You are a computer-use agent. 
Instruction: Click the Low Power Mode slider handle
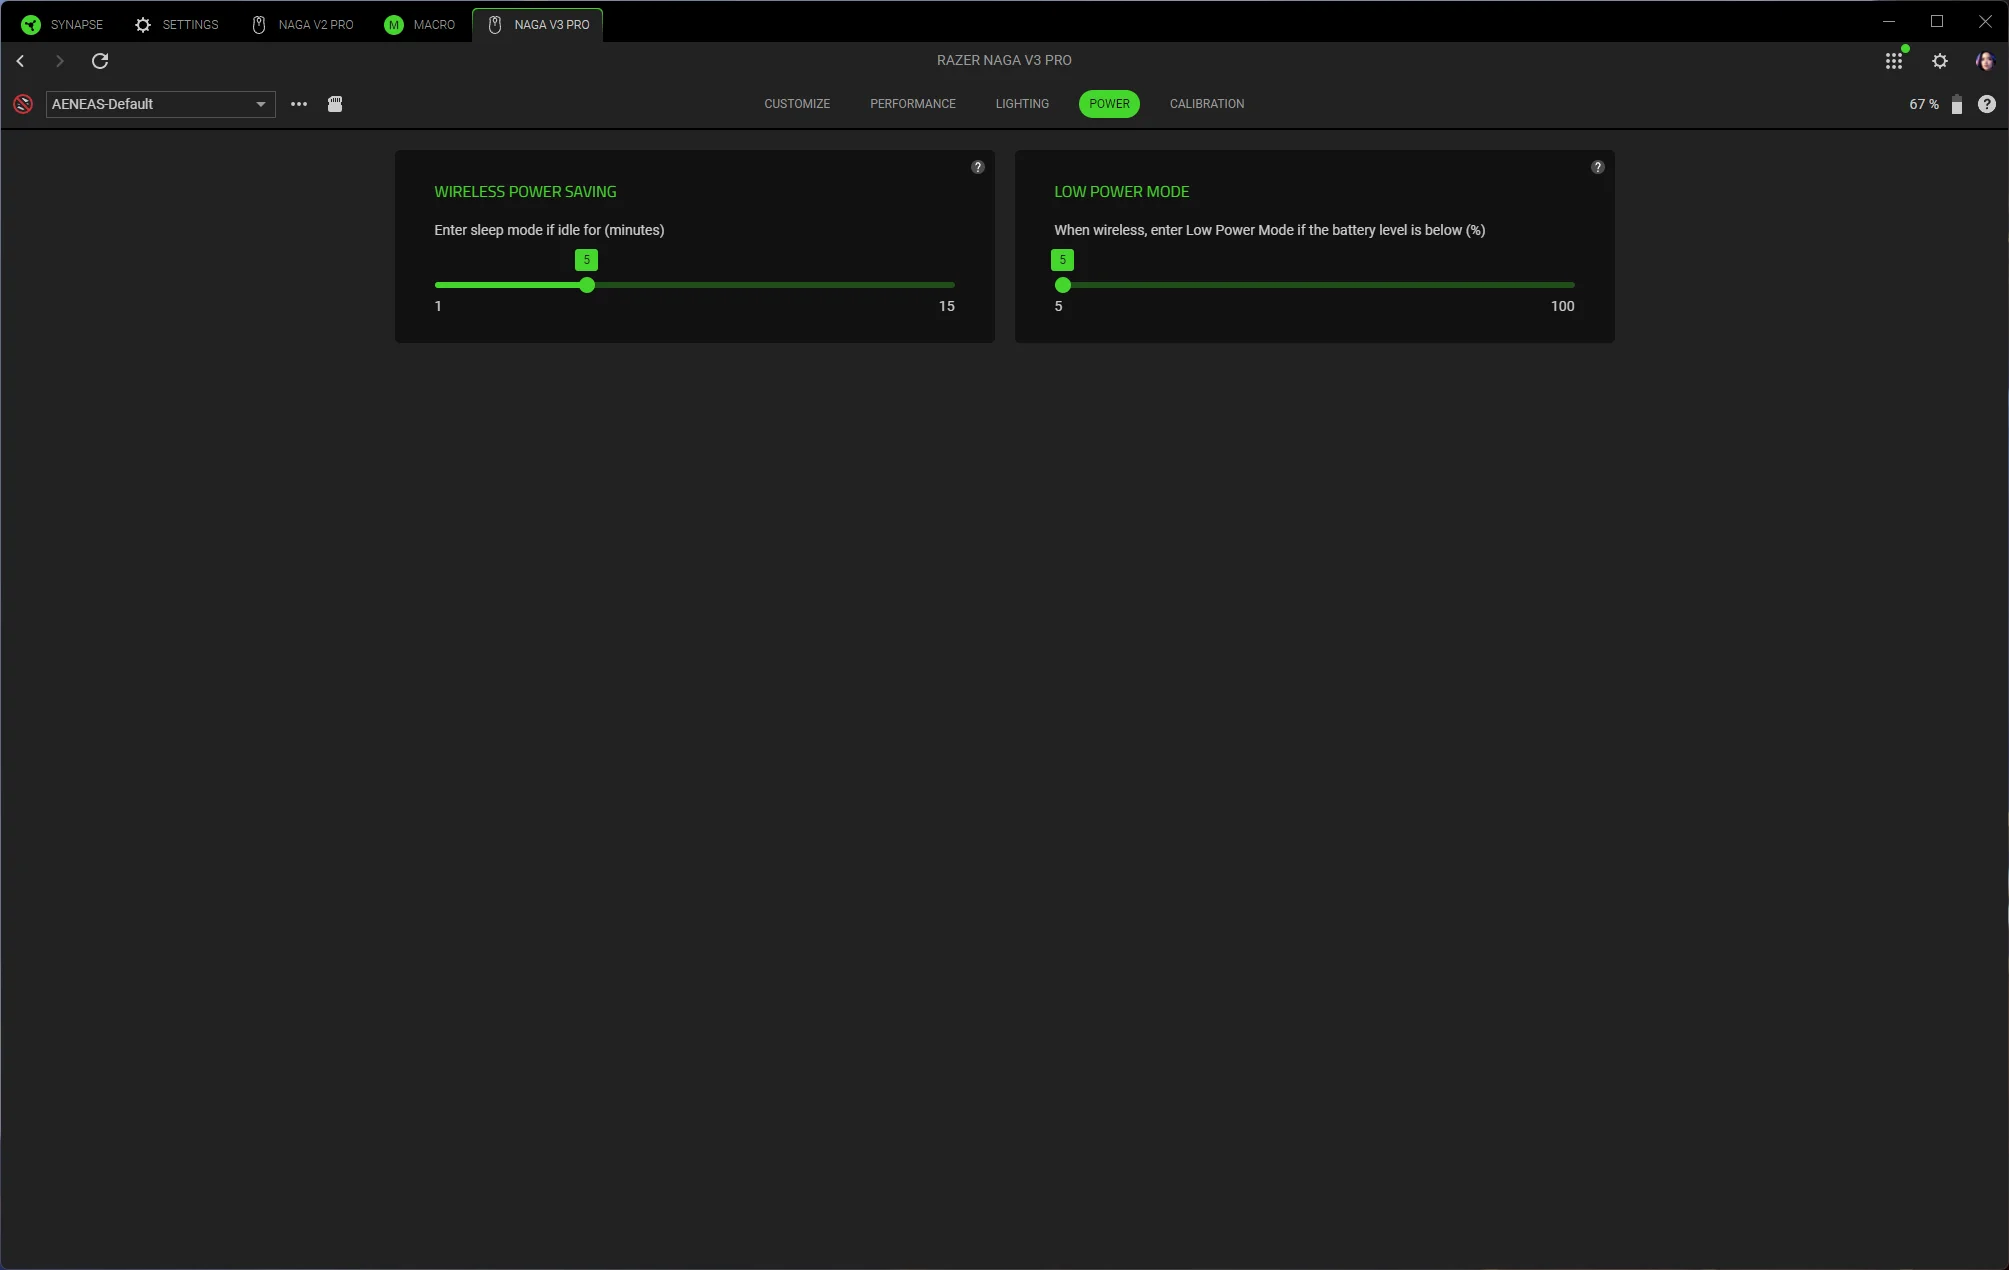1063,285
